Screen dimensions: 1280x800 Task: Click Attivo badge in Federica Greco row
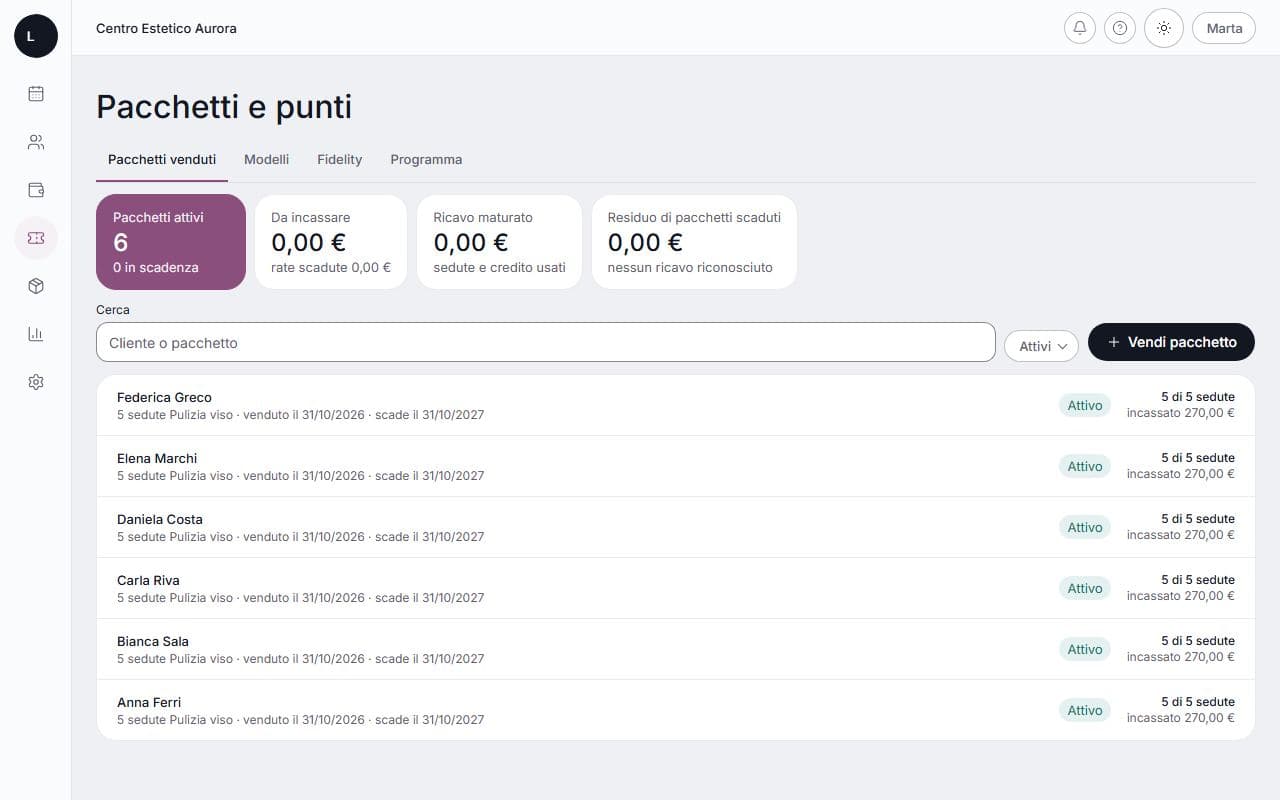coord(1085,405)
